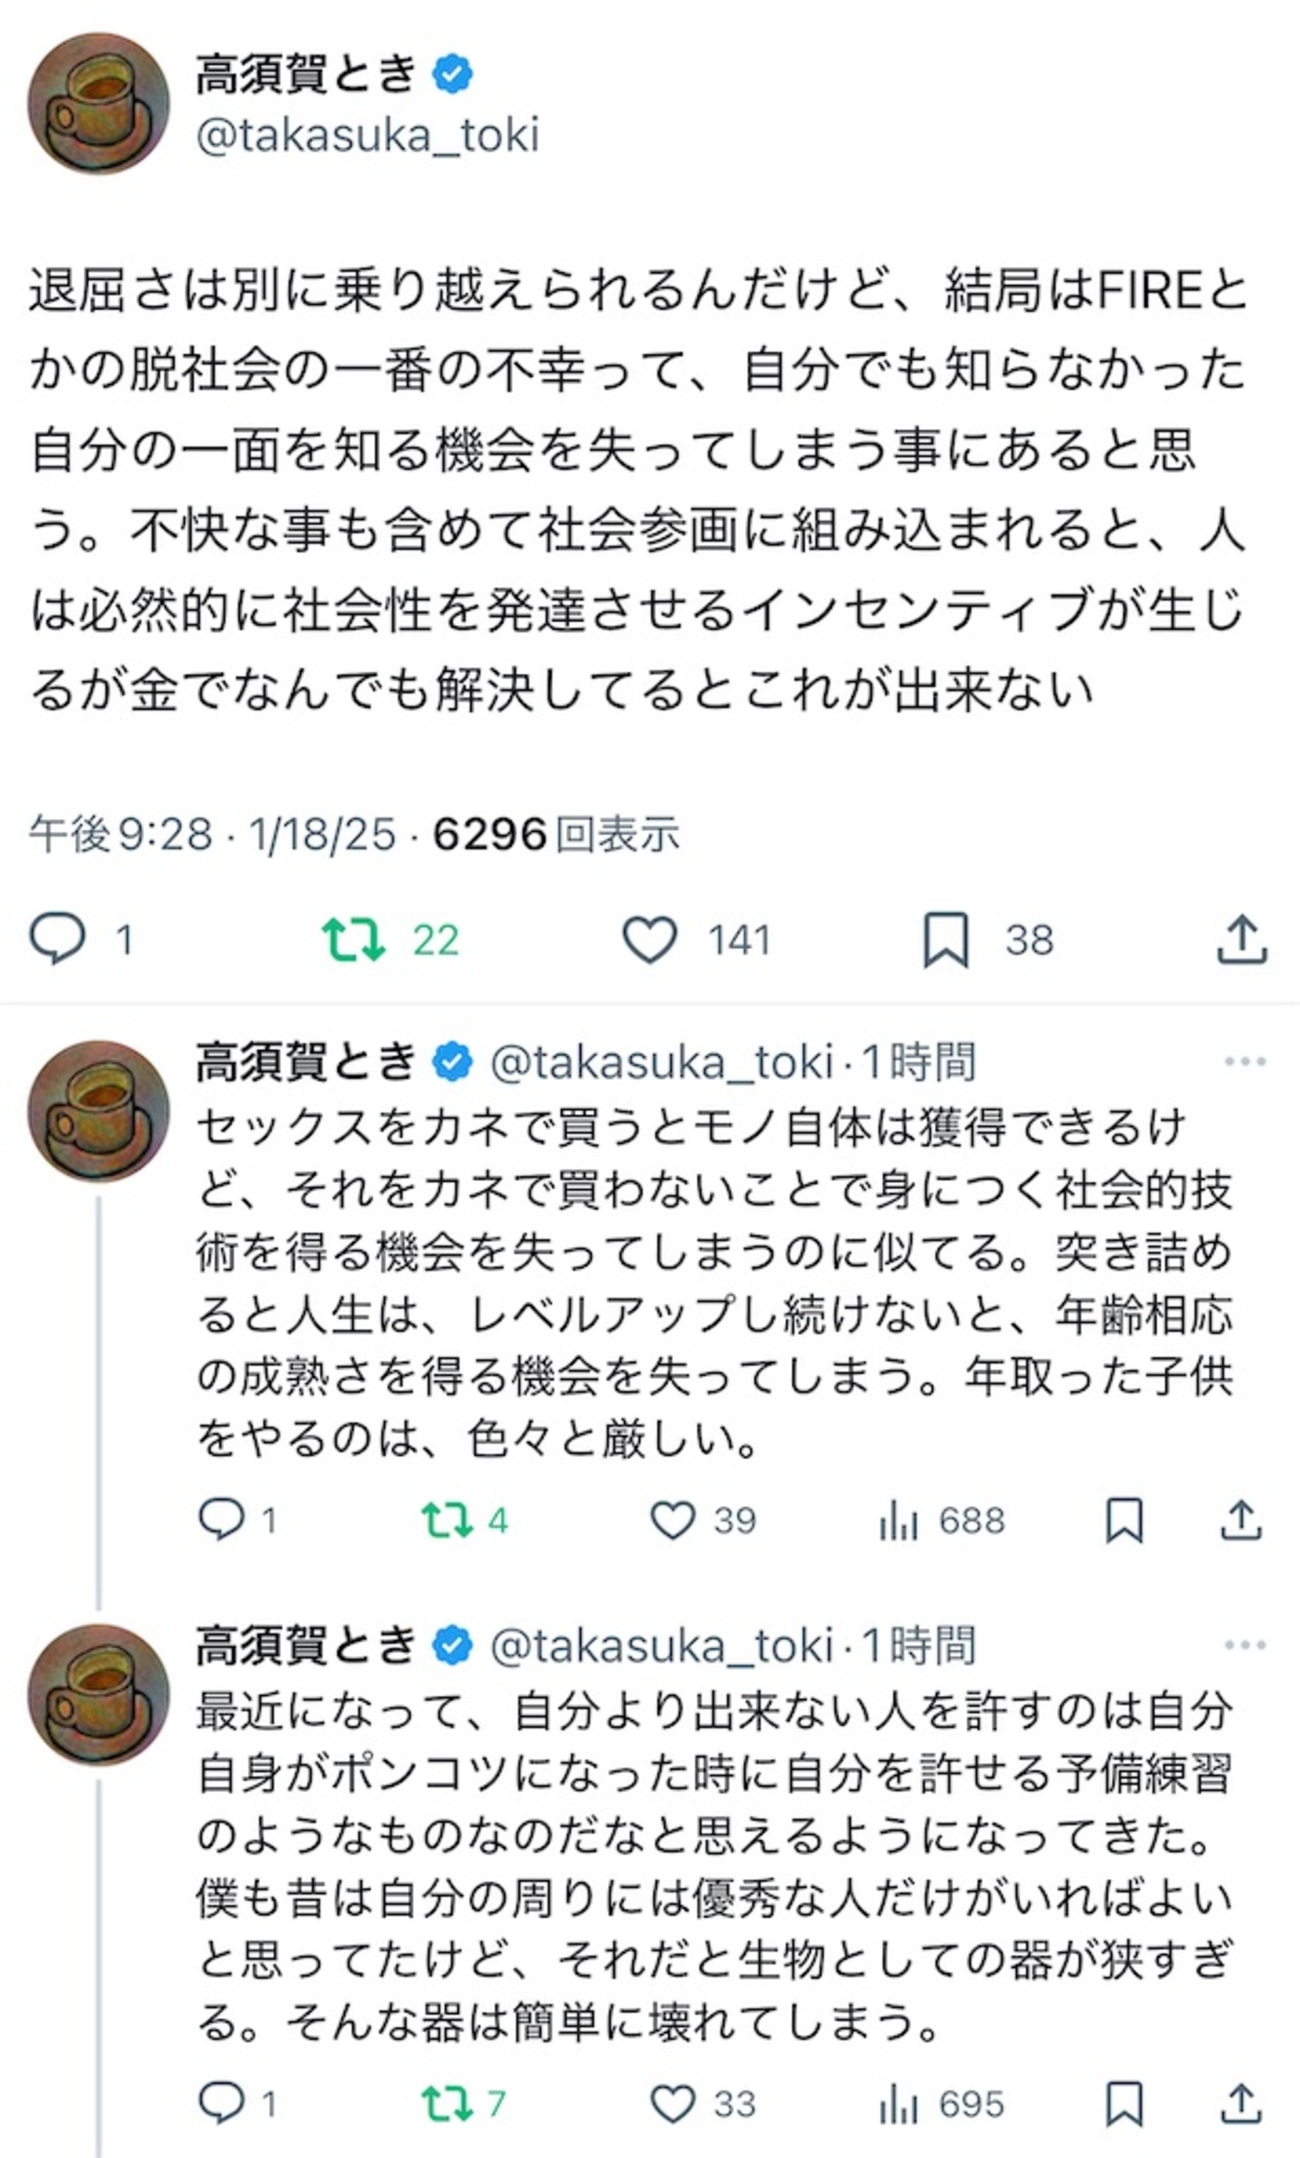Screen dimensions: 1300x2158
Task: Reply to the second tweet in thread
Action: click(x=221, y=1520)
